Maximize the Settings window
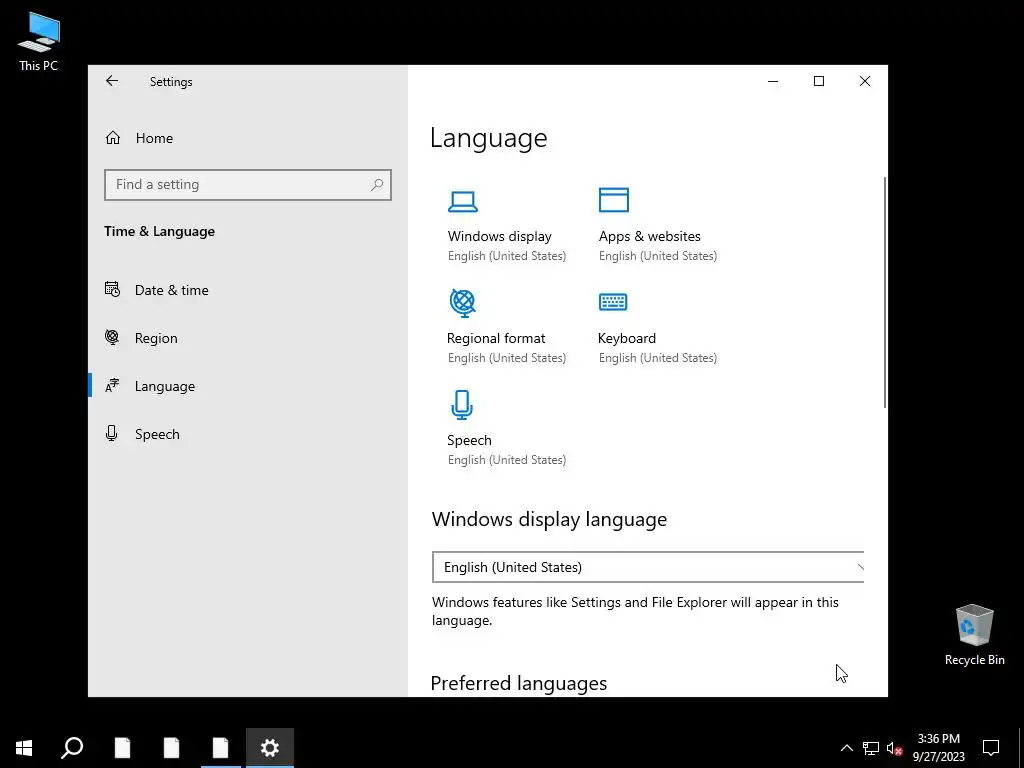 coord(819,81)
